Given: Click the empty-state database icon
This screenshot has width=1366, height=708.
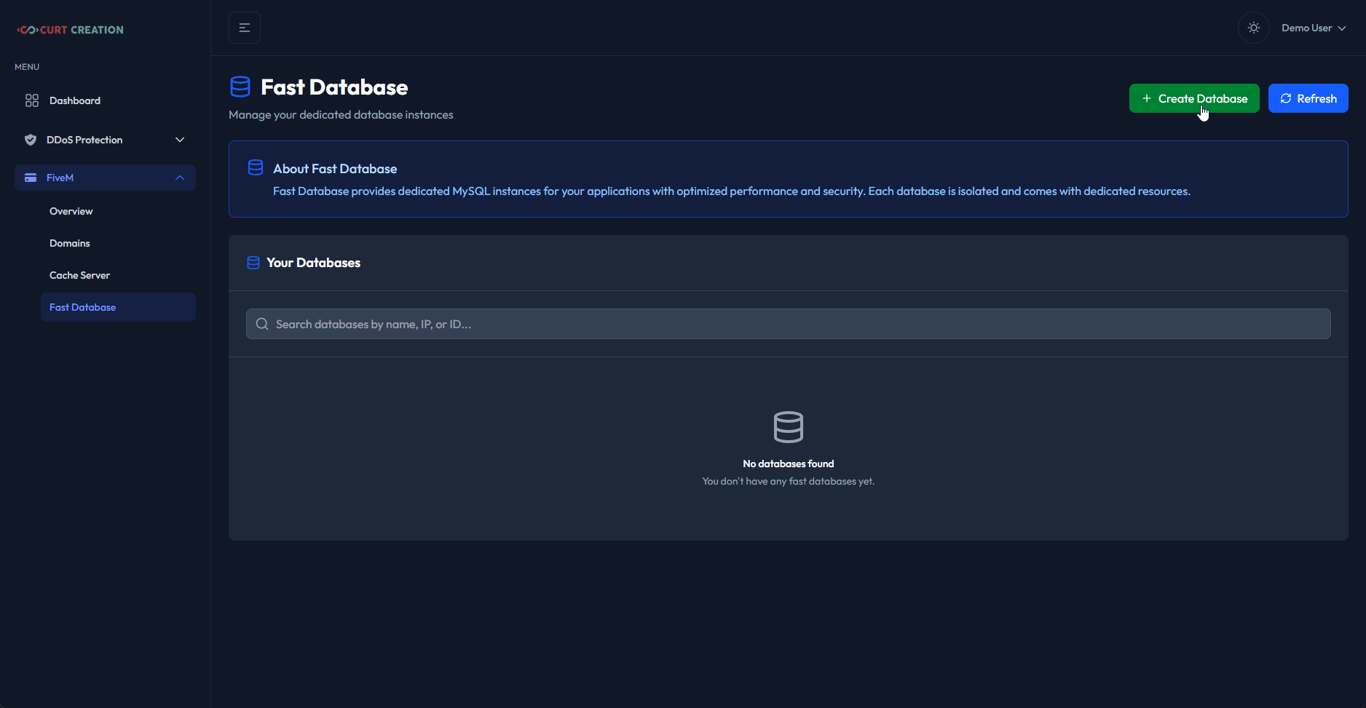Looking at the screenshot, I should [788, 427].
